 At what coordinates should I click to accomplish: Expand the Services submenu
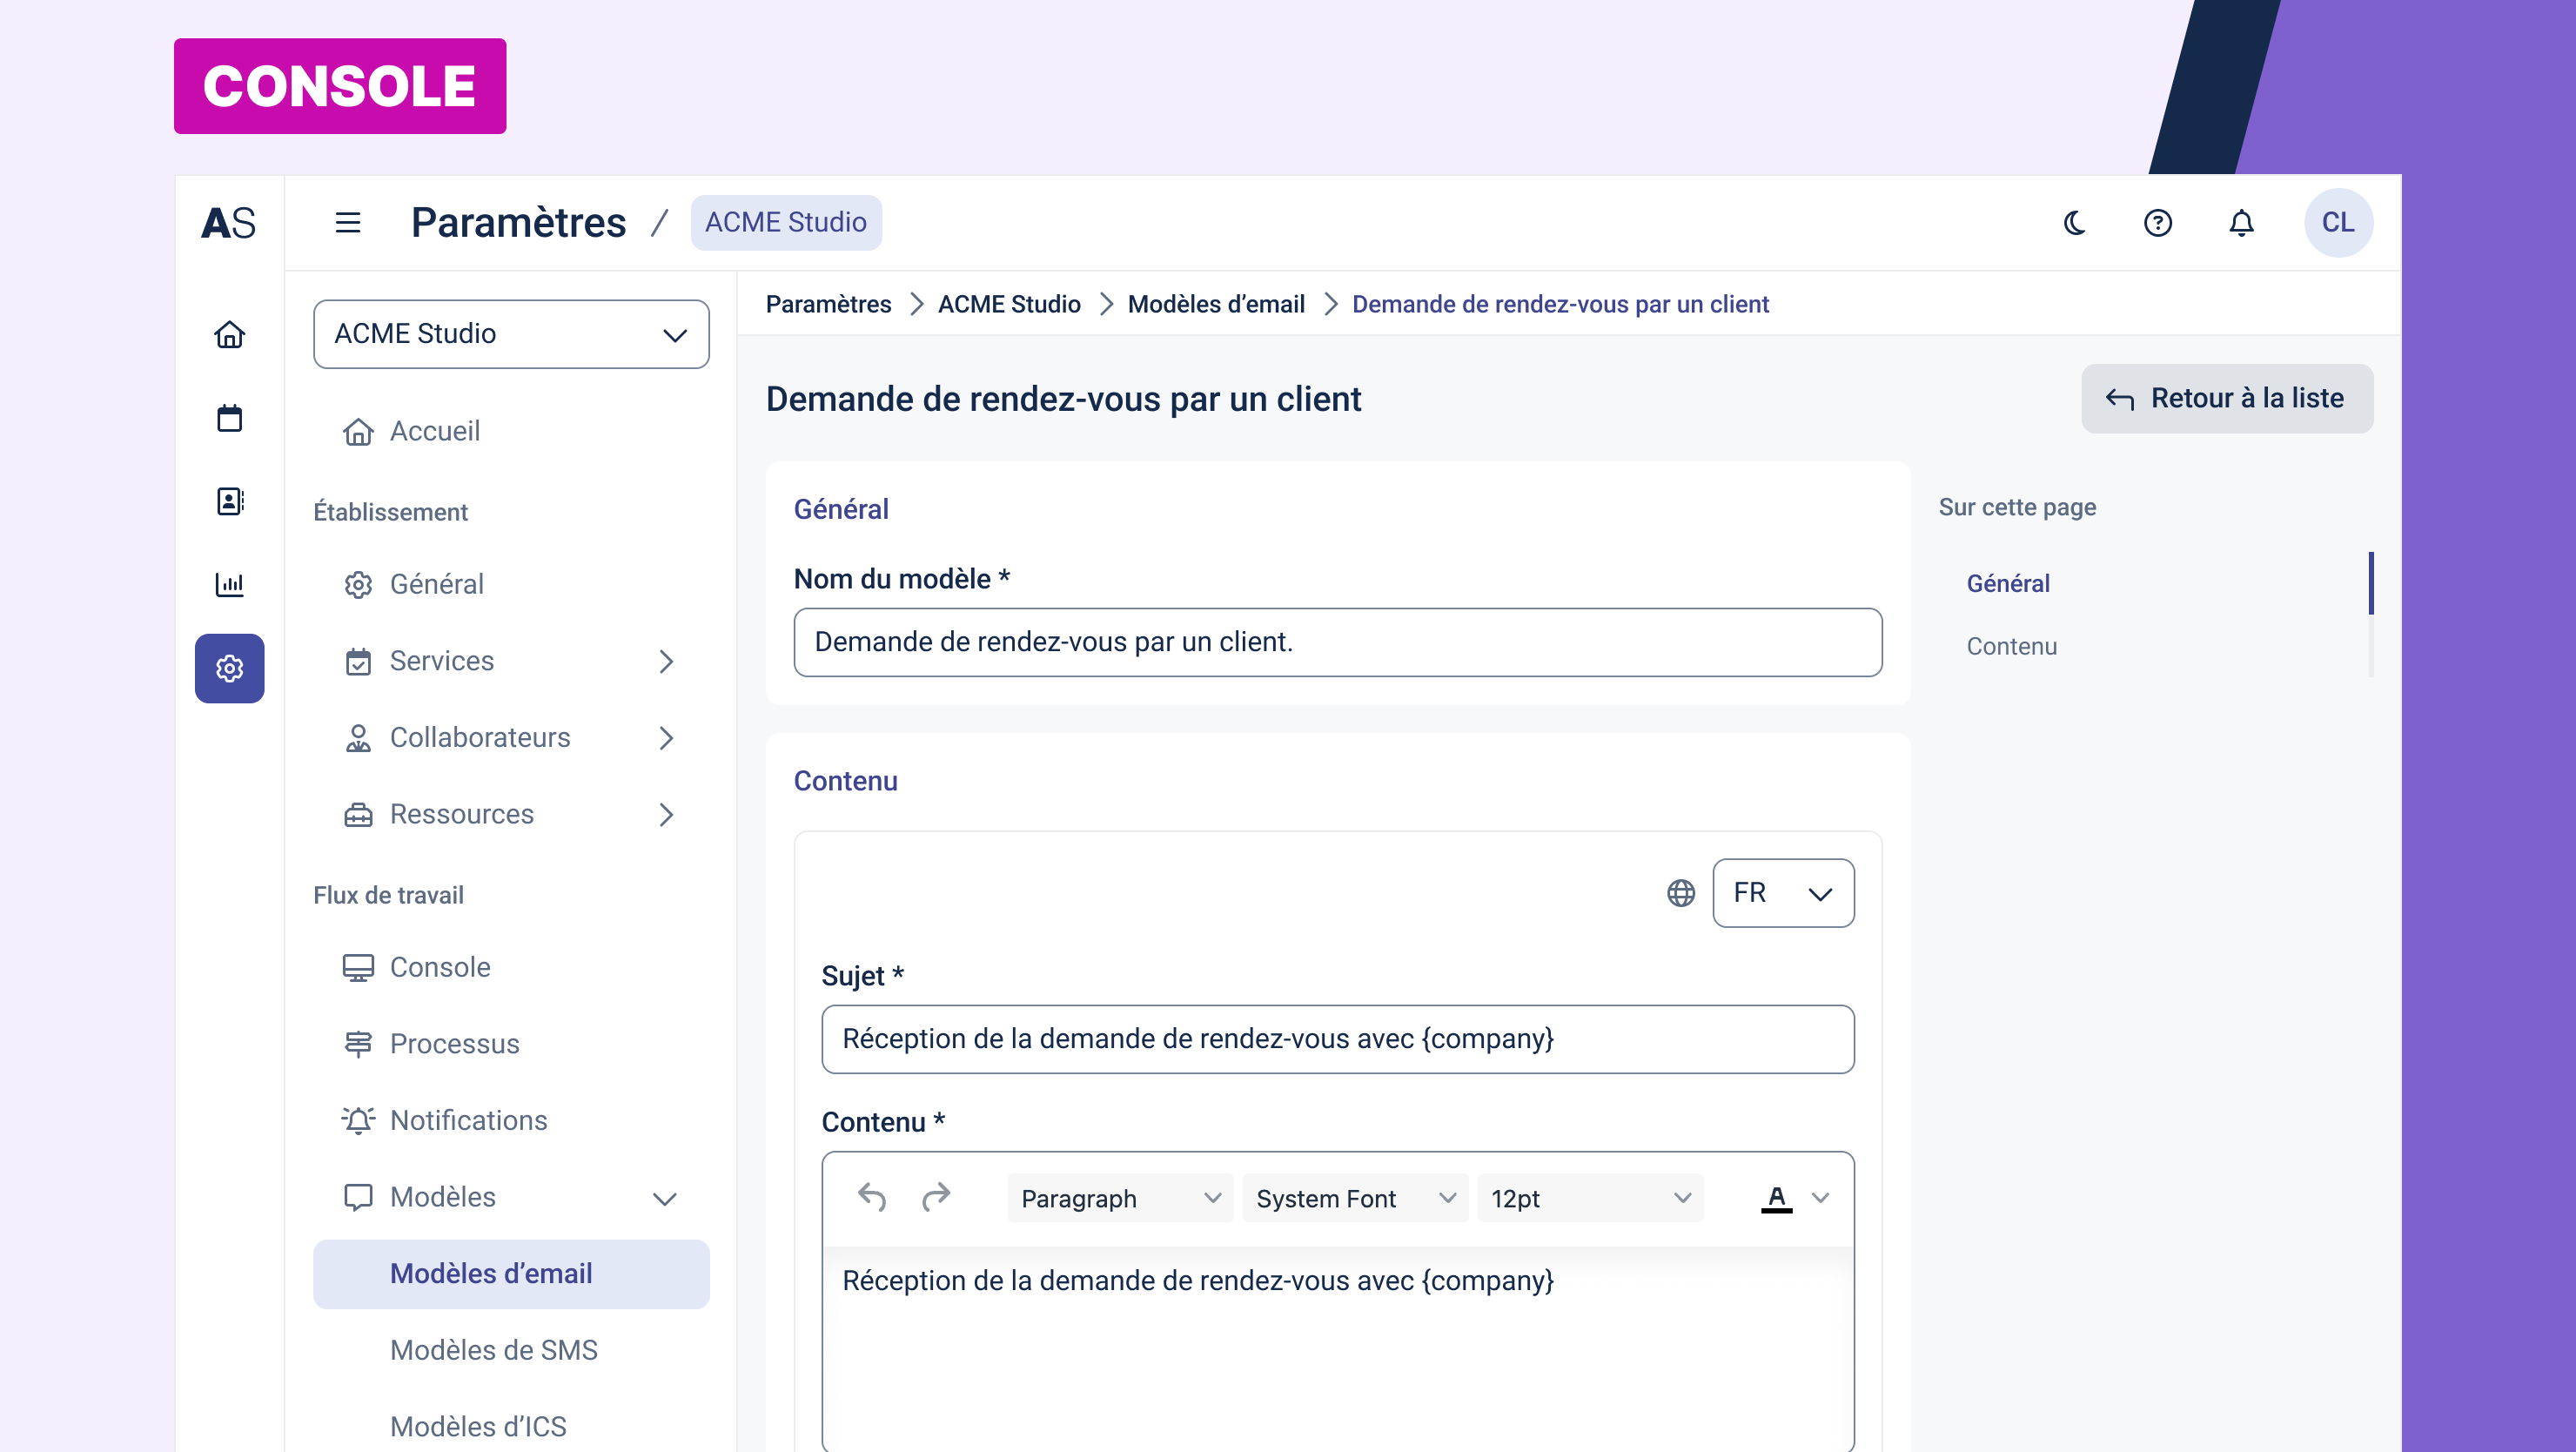coord(666,661)
